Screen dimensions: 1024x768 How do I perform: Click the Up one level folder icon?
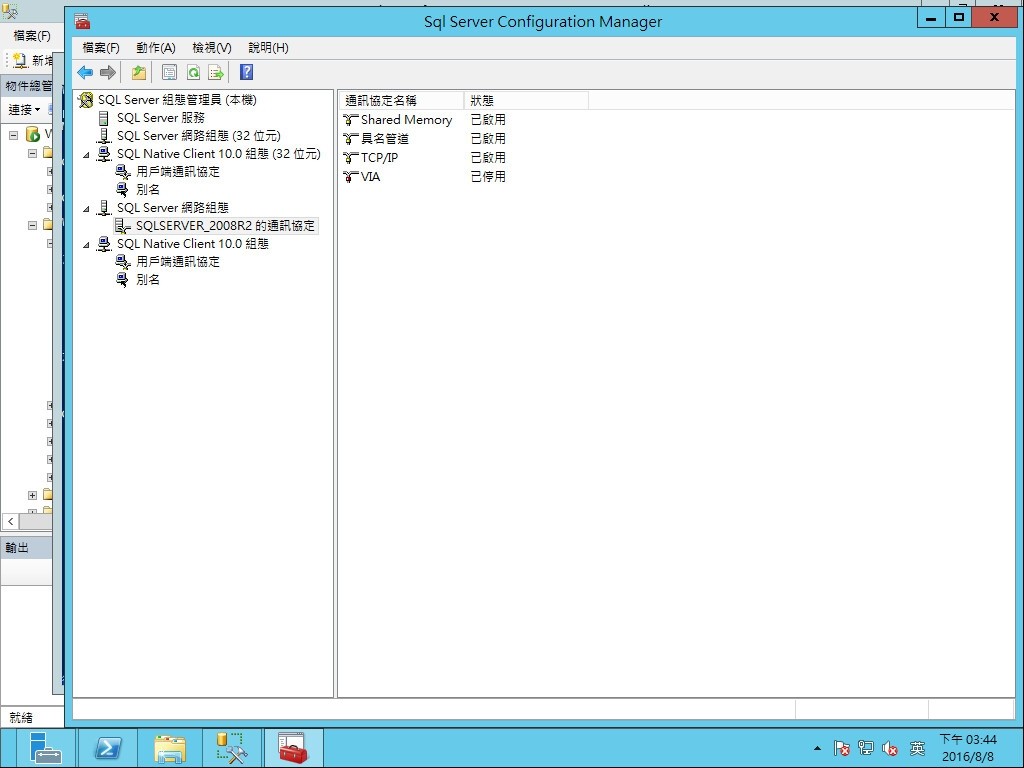pyautogui.click(x=138, y=72)
